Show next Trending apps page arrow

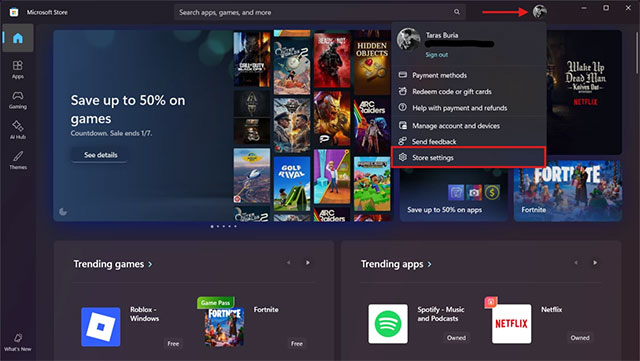(595, 263)
